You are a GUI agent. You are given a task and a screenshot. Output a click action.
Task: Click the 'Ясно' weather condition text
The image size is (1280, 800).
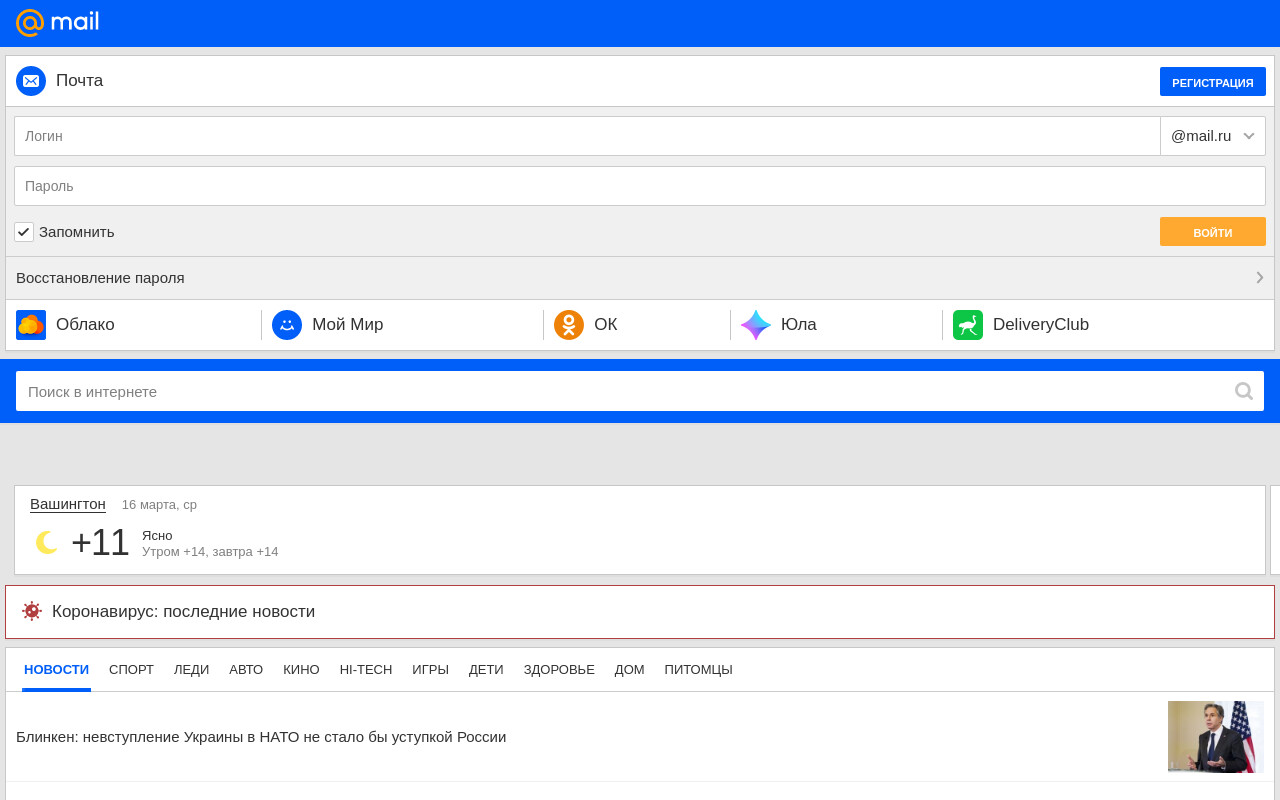click(157, 535)
